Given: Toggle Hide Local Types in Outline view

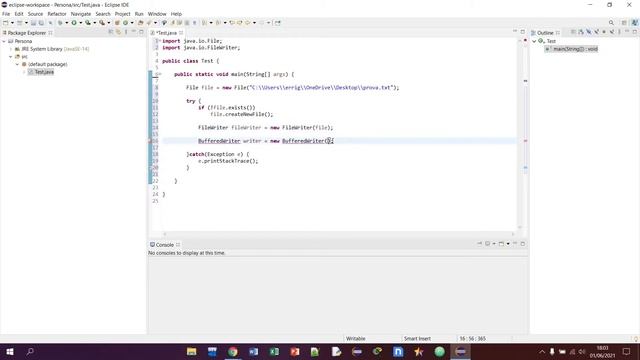Looking at the screenshot, I should pyautogui.click(x=612, y=32).
